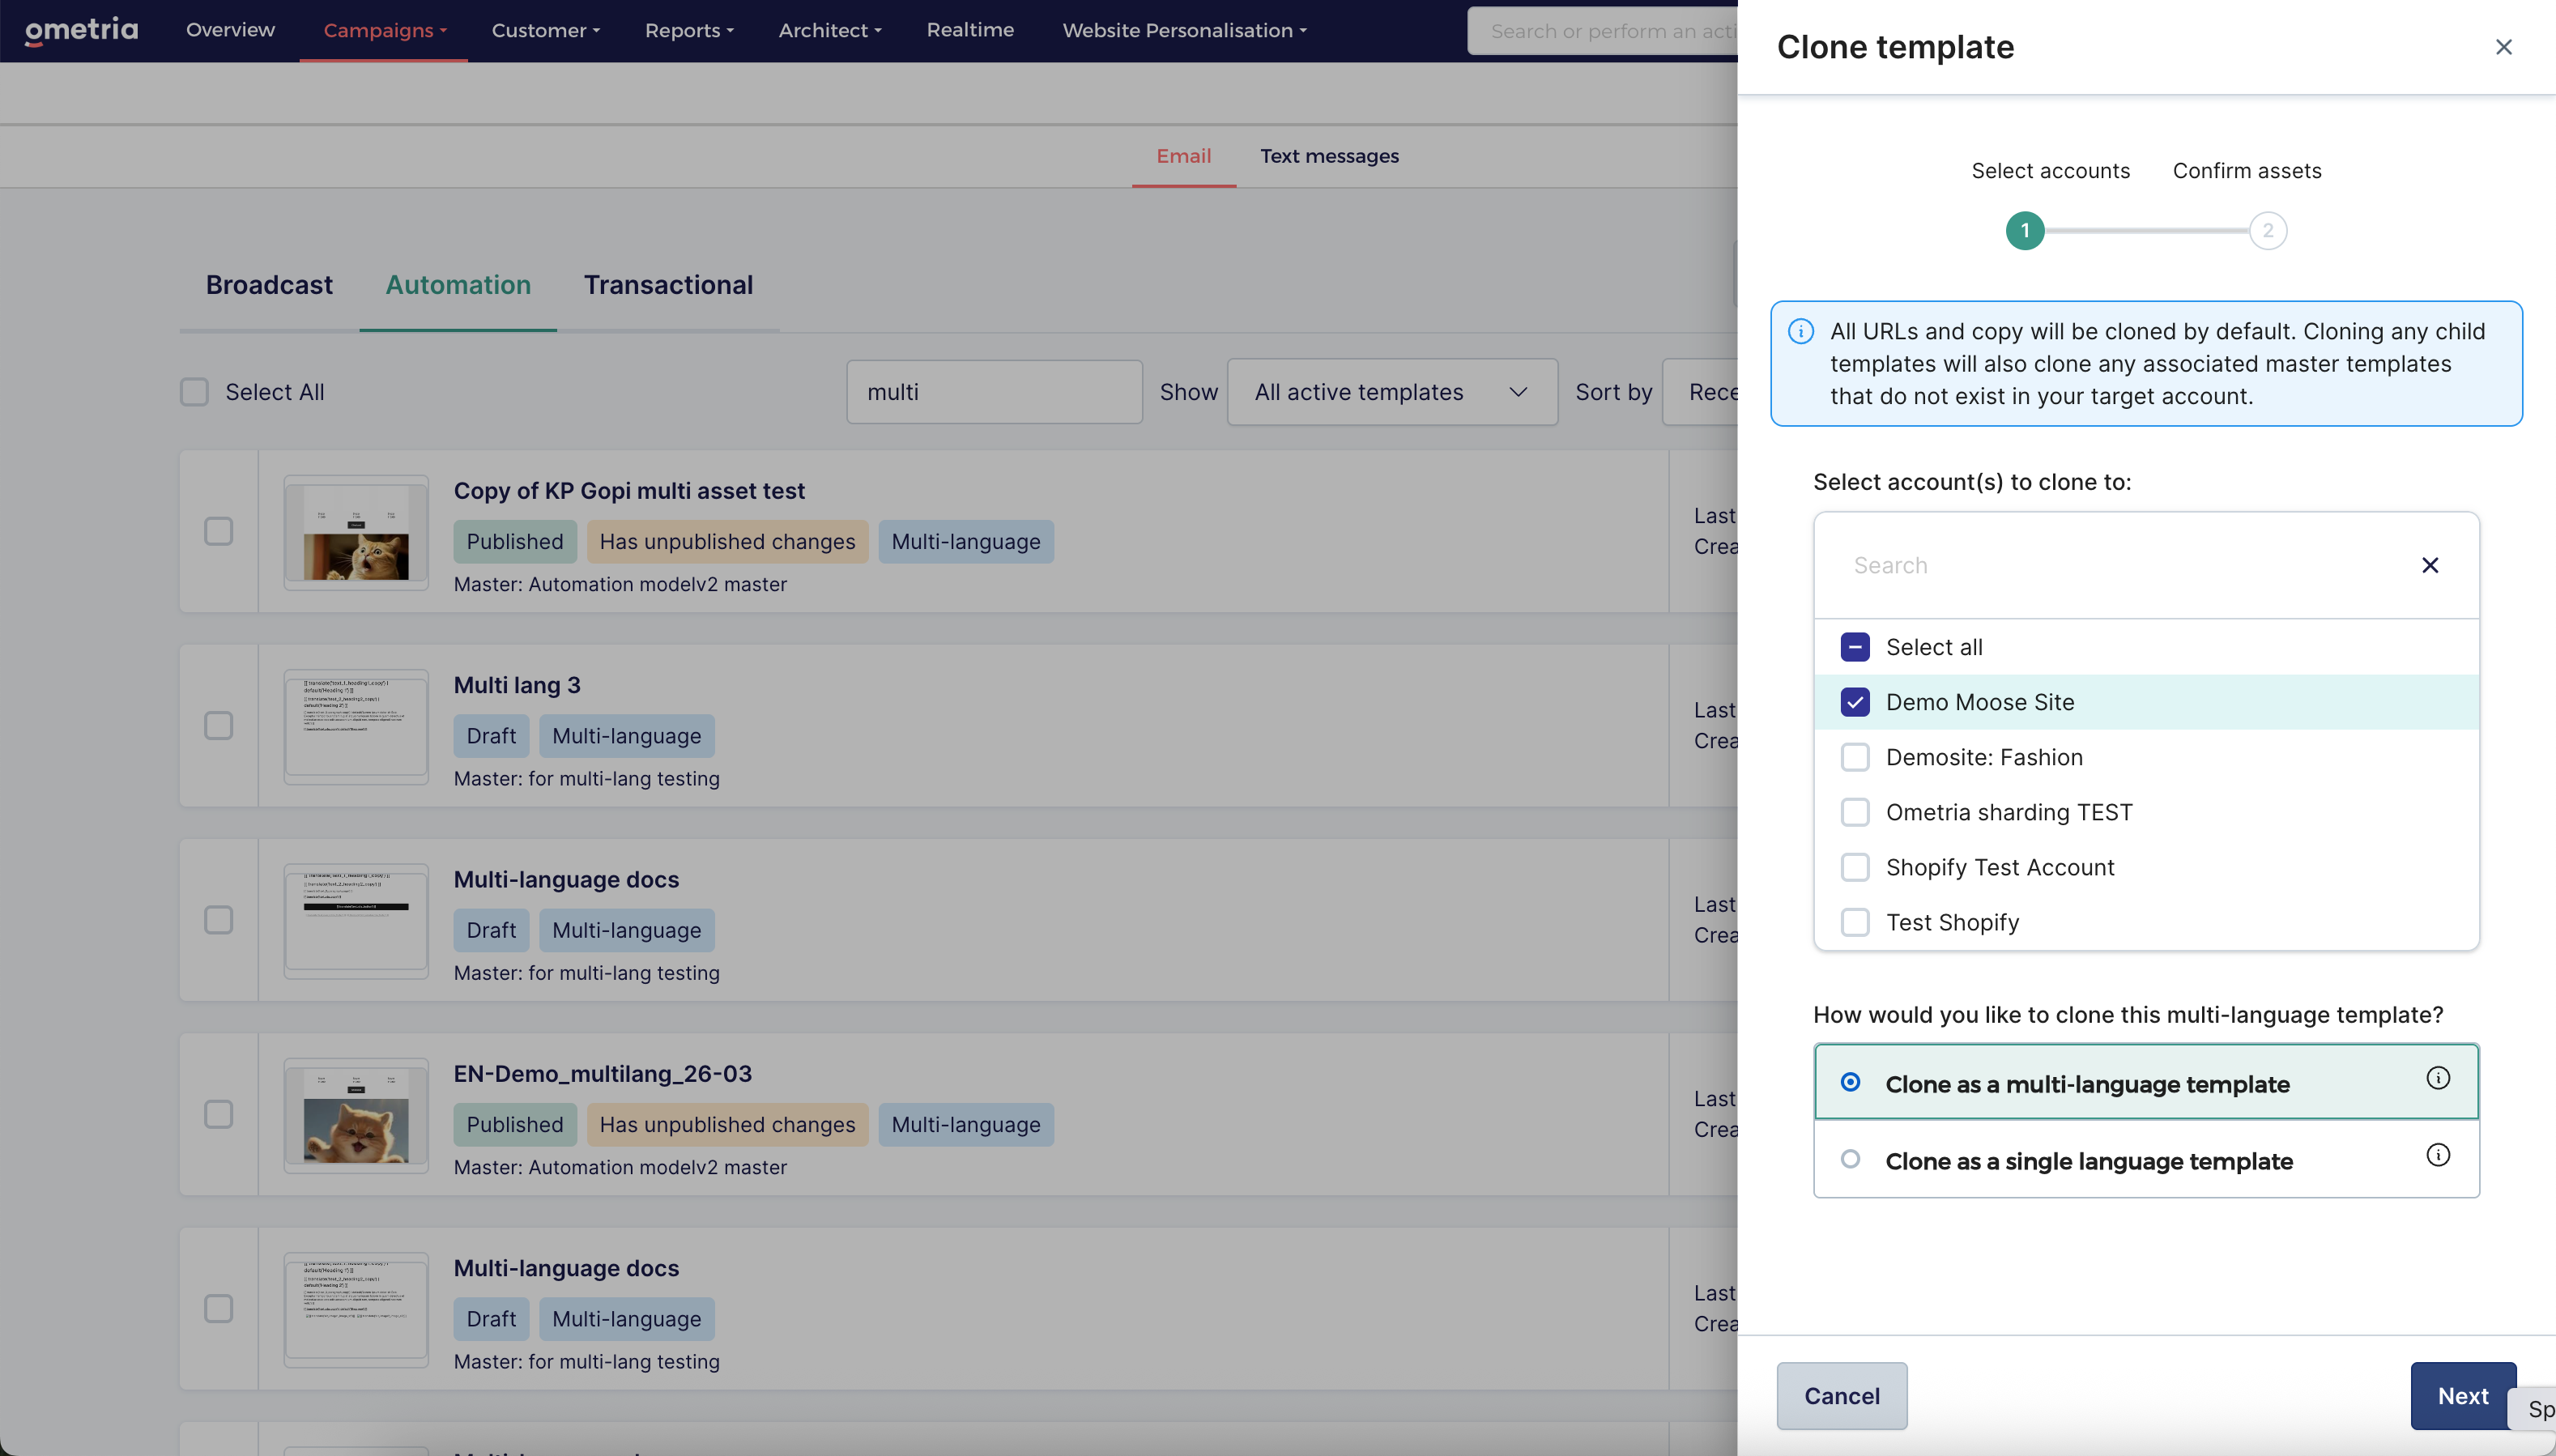Close the Clone template panel
The image size is (2556, 1456).
pos(2503,47)
